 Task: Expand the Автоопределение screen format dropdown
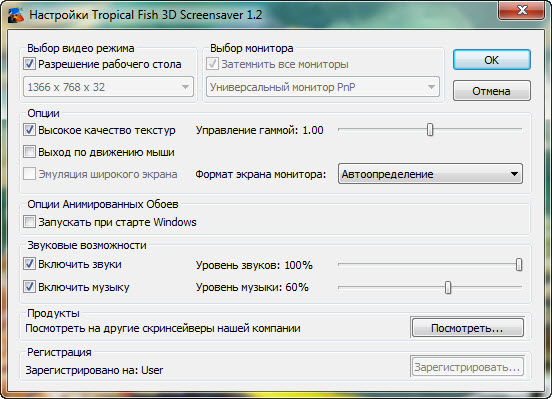430,174
